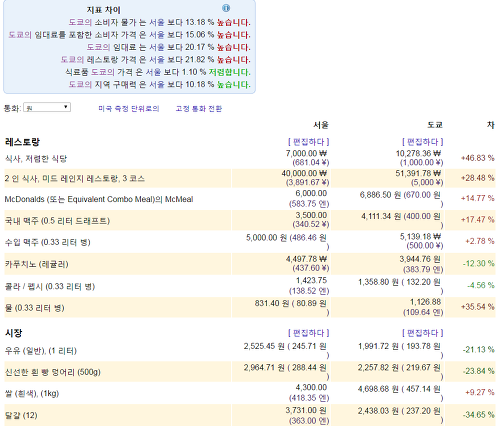
Task: Select the 서울 column header
Action: click(x=321, y=125)
